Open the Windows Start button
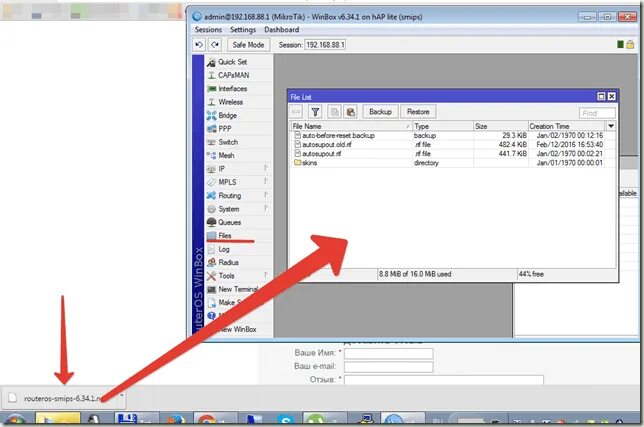The width and height of the screenshot is (644, 427). pyautogui.click(x=15, y=420)
